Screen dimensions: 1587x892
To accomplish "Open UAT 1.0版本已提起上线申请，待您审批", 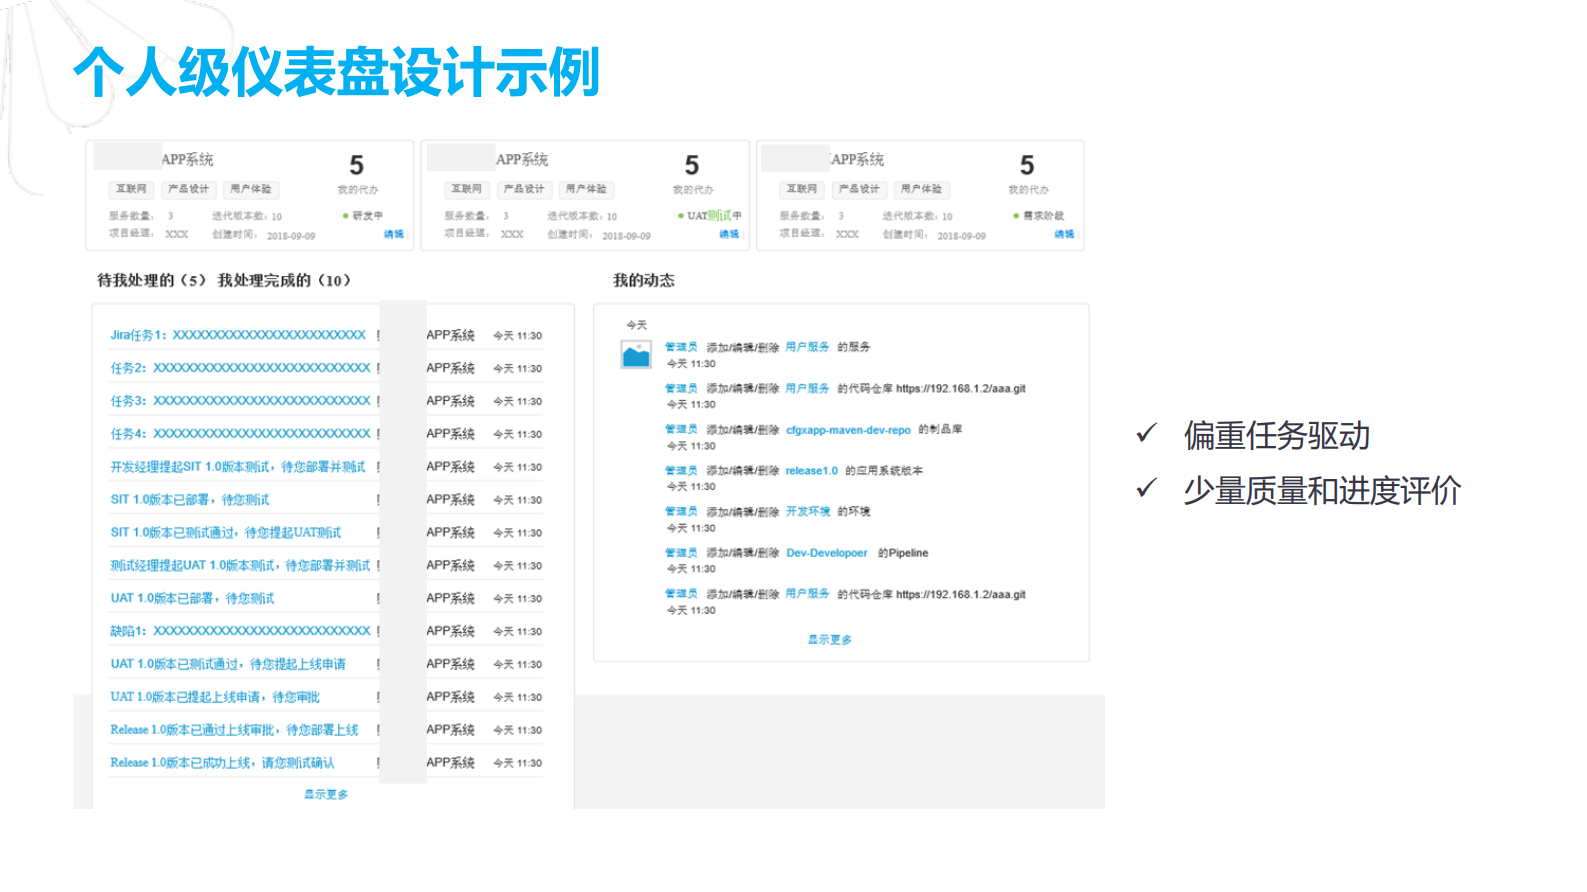I will [215, 697].
